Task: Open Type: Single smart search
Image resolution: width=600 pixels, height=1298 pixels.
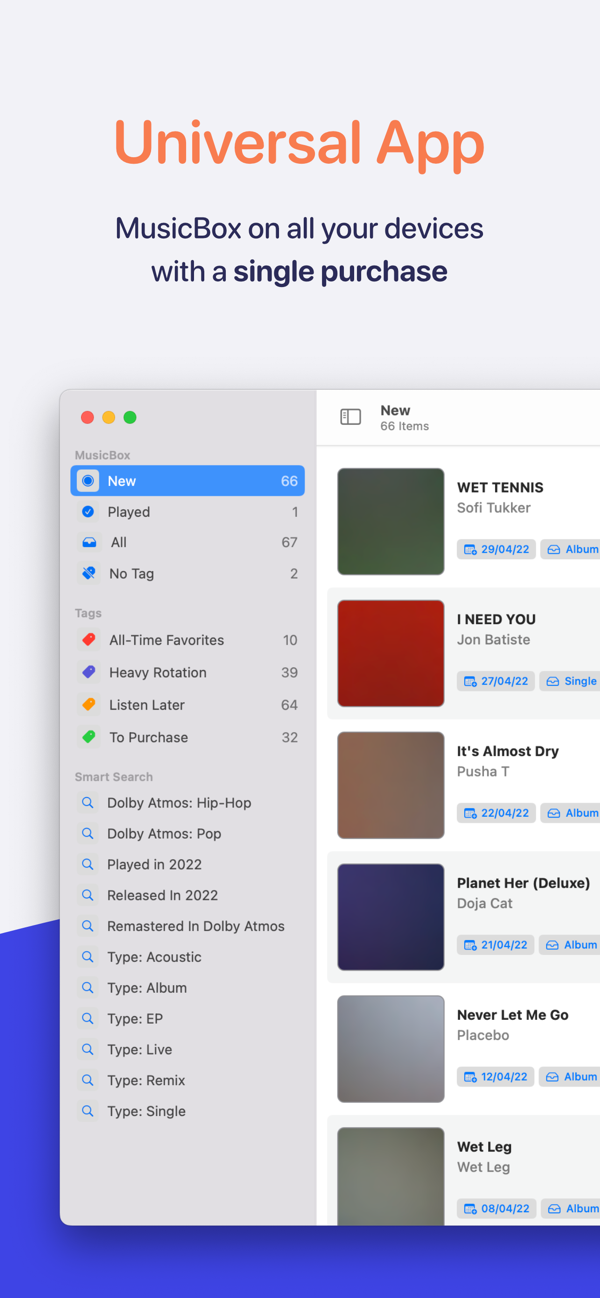Action: click(188, 1111)
